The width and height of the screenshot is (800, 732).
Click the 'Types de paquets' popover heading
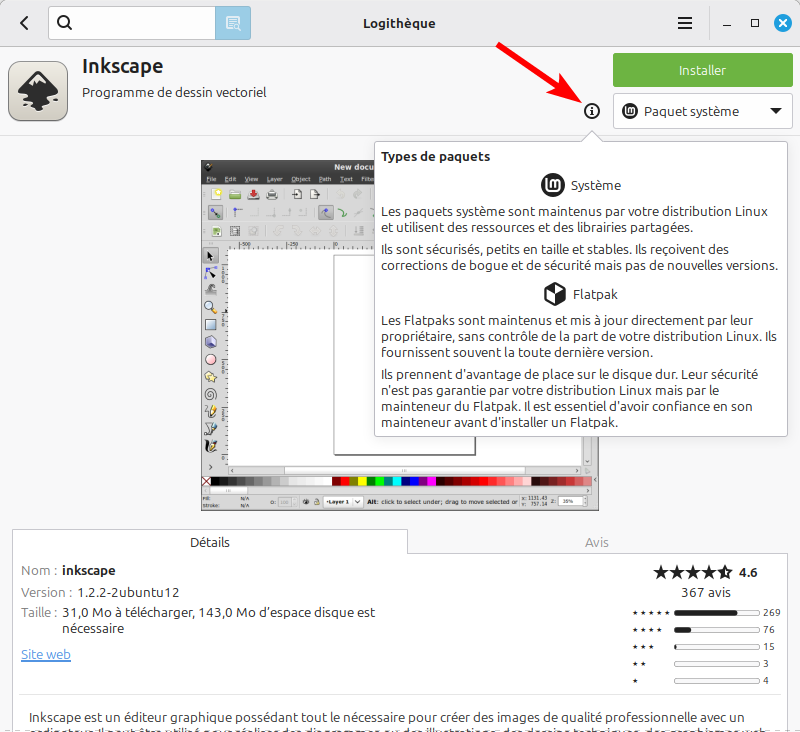(x=435, y=156)
